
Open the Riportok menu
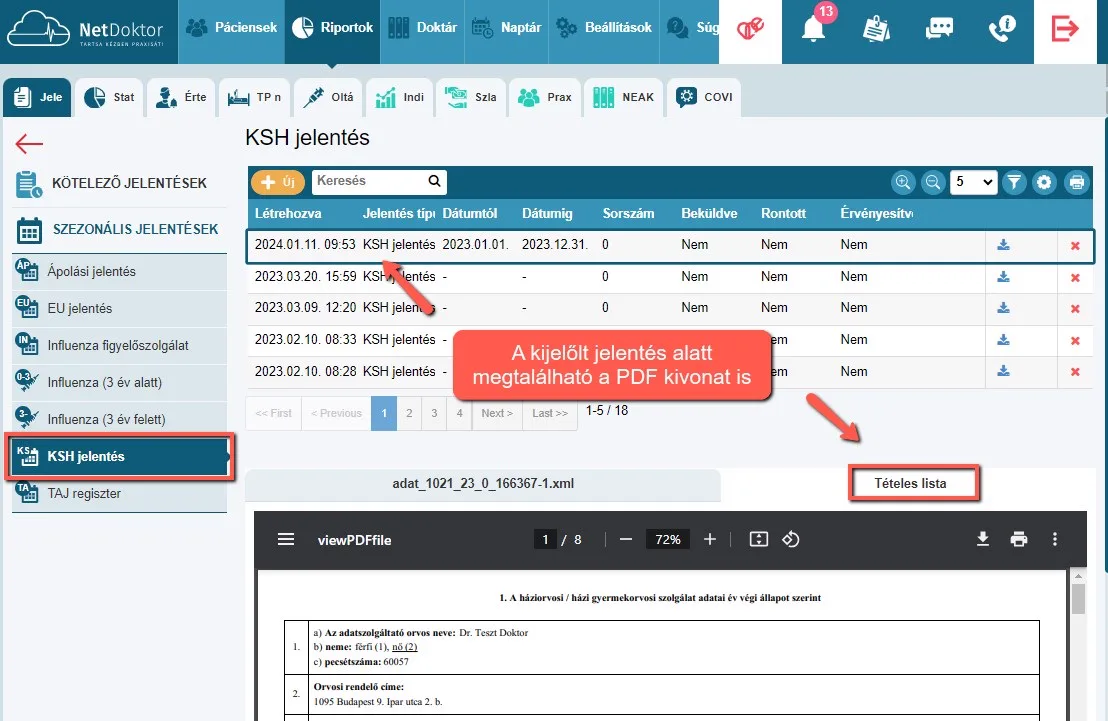pyautogui.click(x=332, y=28)
